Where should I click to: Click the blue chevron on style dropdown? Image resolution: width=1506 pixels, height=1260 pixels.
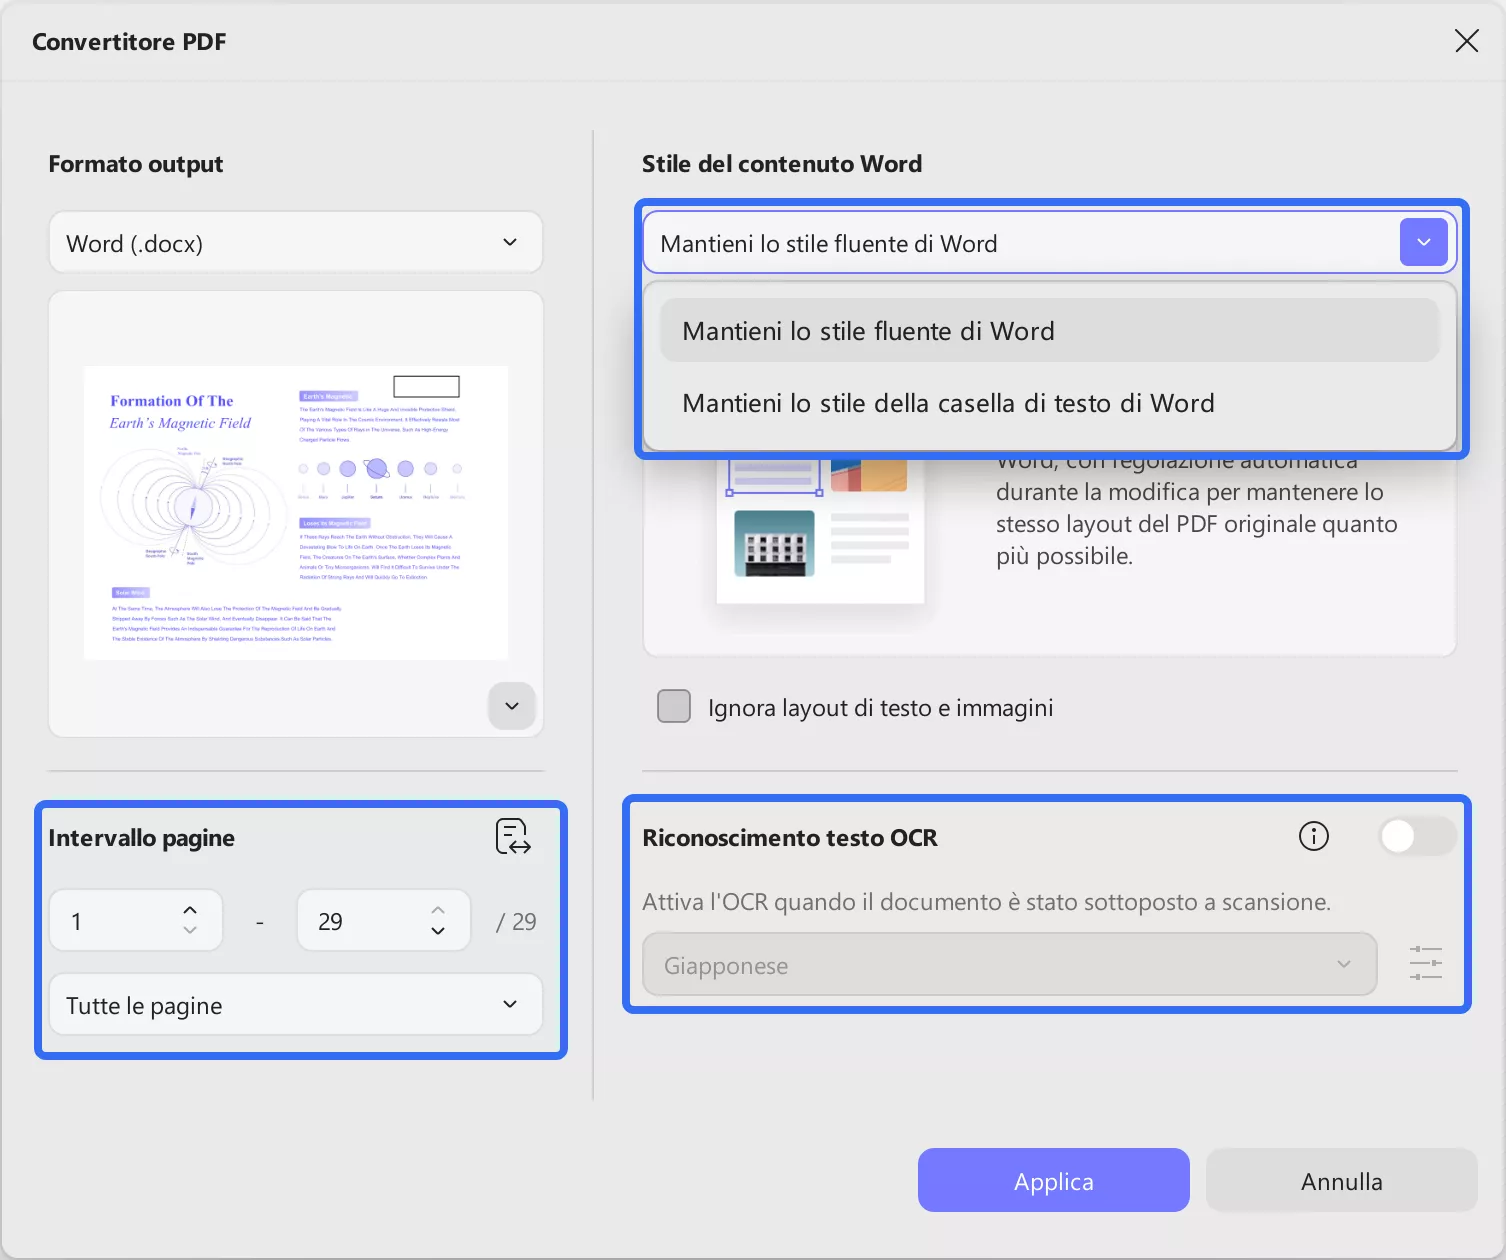[x=1423, y=242]
